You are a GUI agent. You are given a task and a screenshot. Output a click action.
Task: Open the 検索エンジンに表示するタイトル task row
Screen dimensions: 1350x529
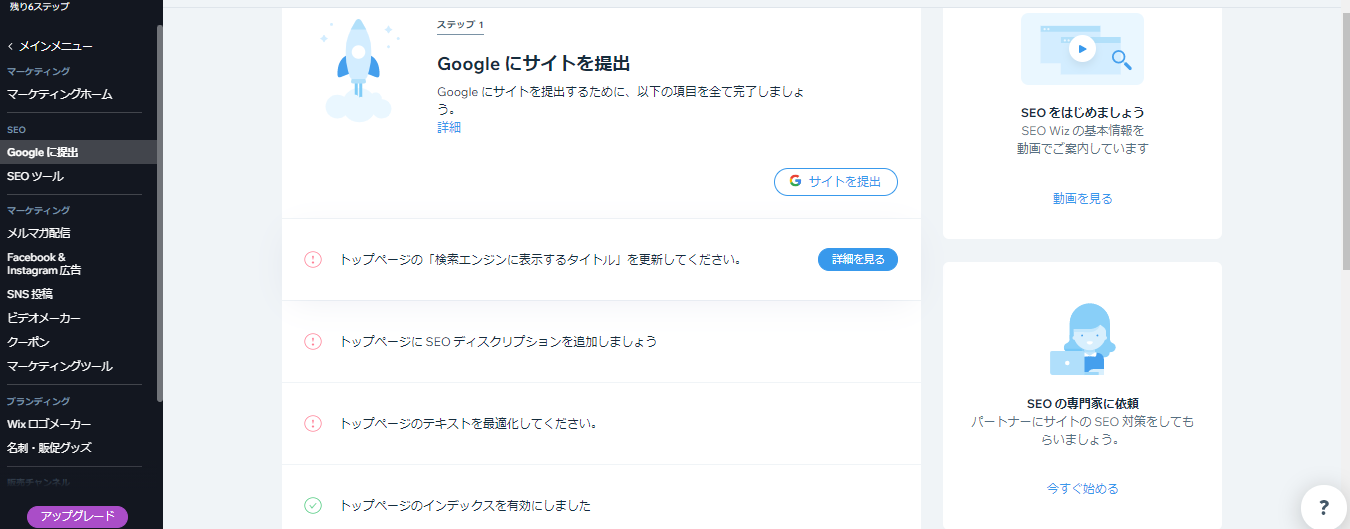pos(601,260)
